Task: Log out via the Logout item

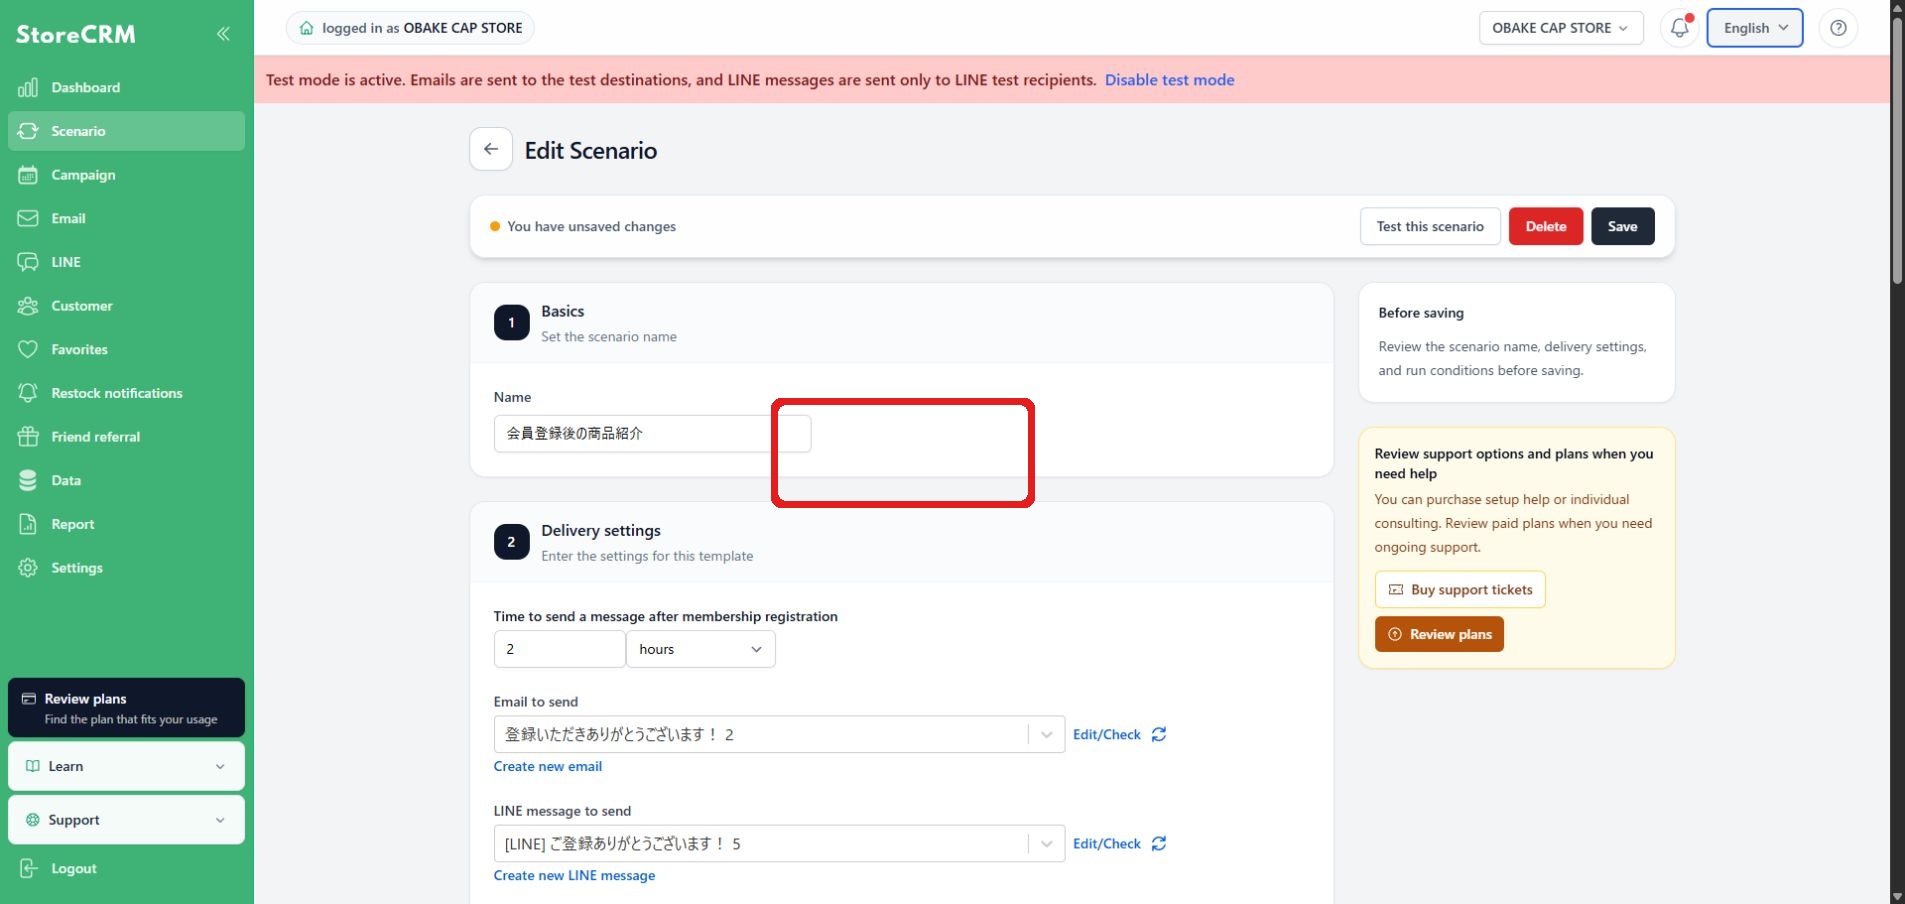Action: pyautogui.click(x=126, y=869)
